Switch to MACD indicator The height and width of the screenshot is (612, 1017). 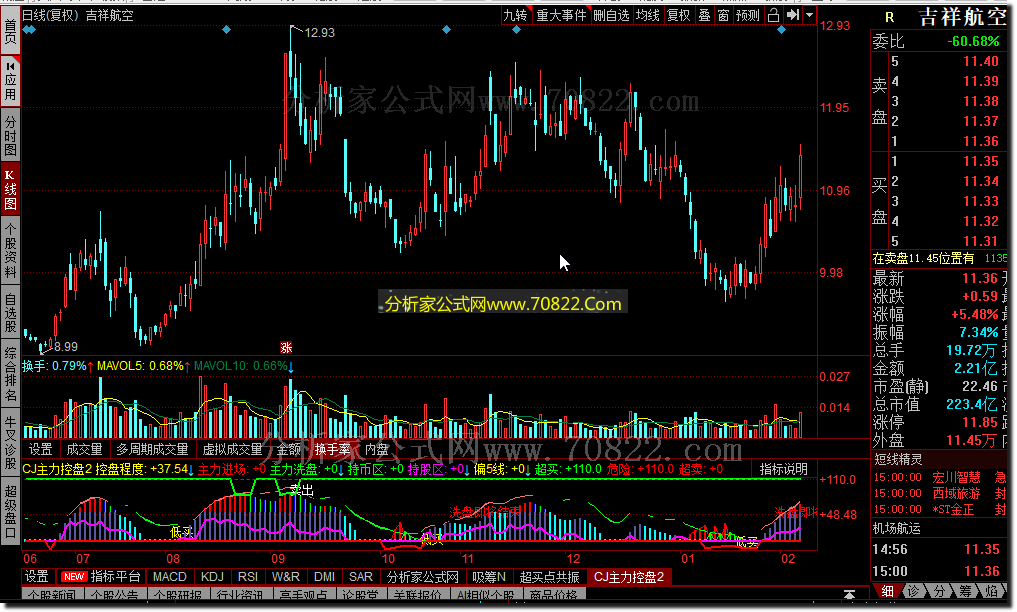pos(170,576)
